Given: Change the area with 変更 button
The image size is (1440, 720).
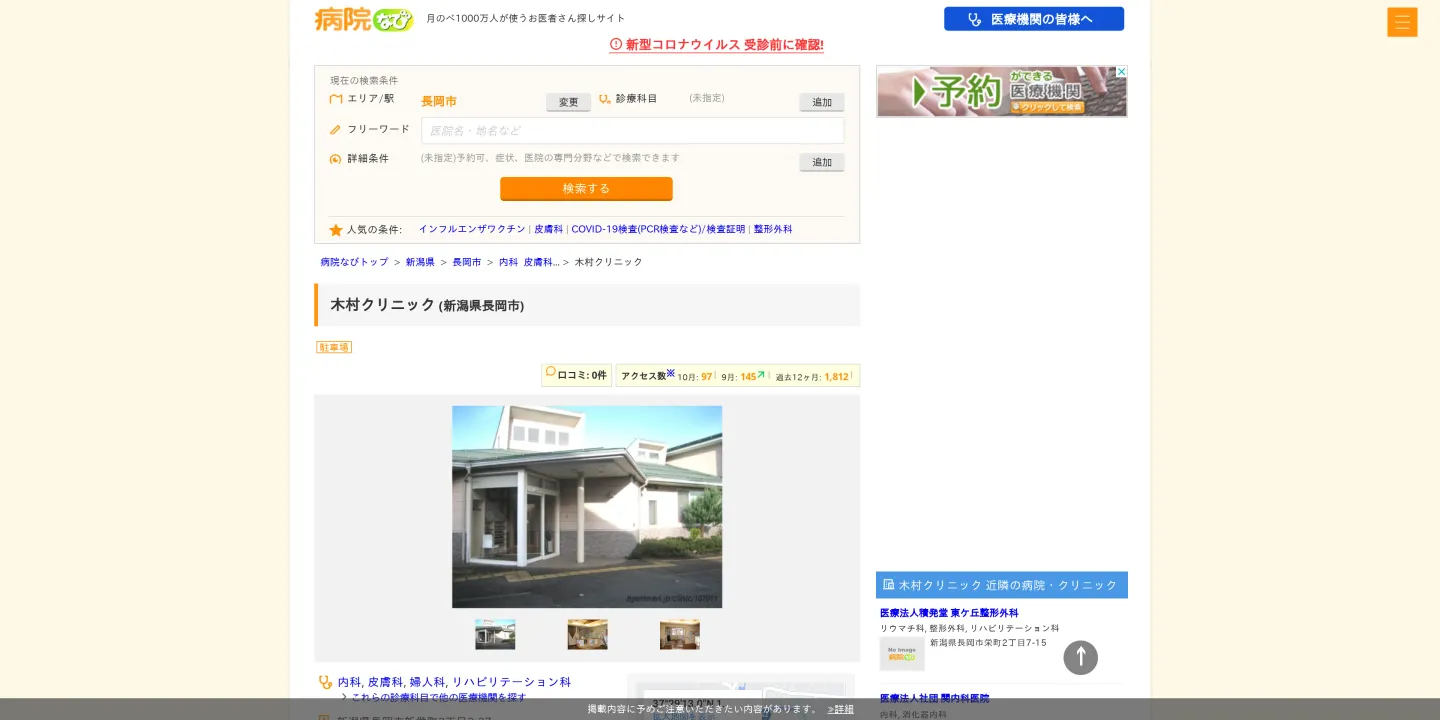Looking at the screenshot, I should (x=568, y=102).
